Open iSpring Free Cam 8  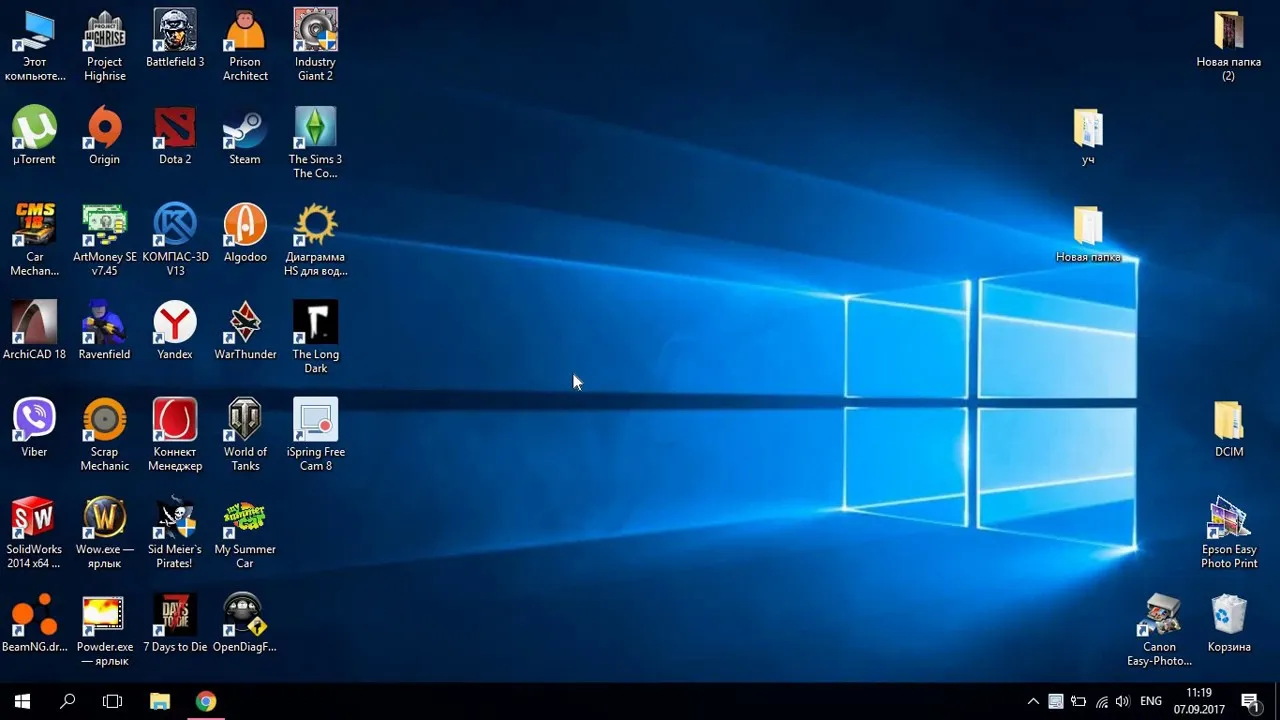(315, 436)
